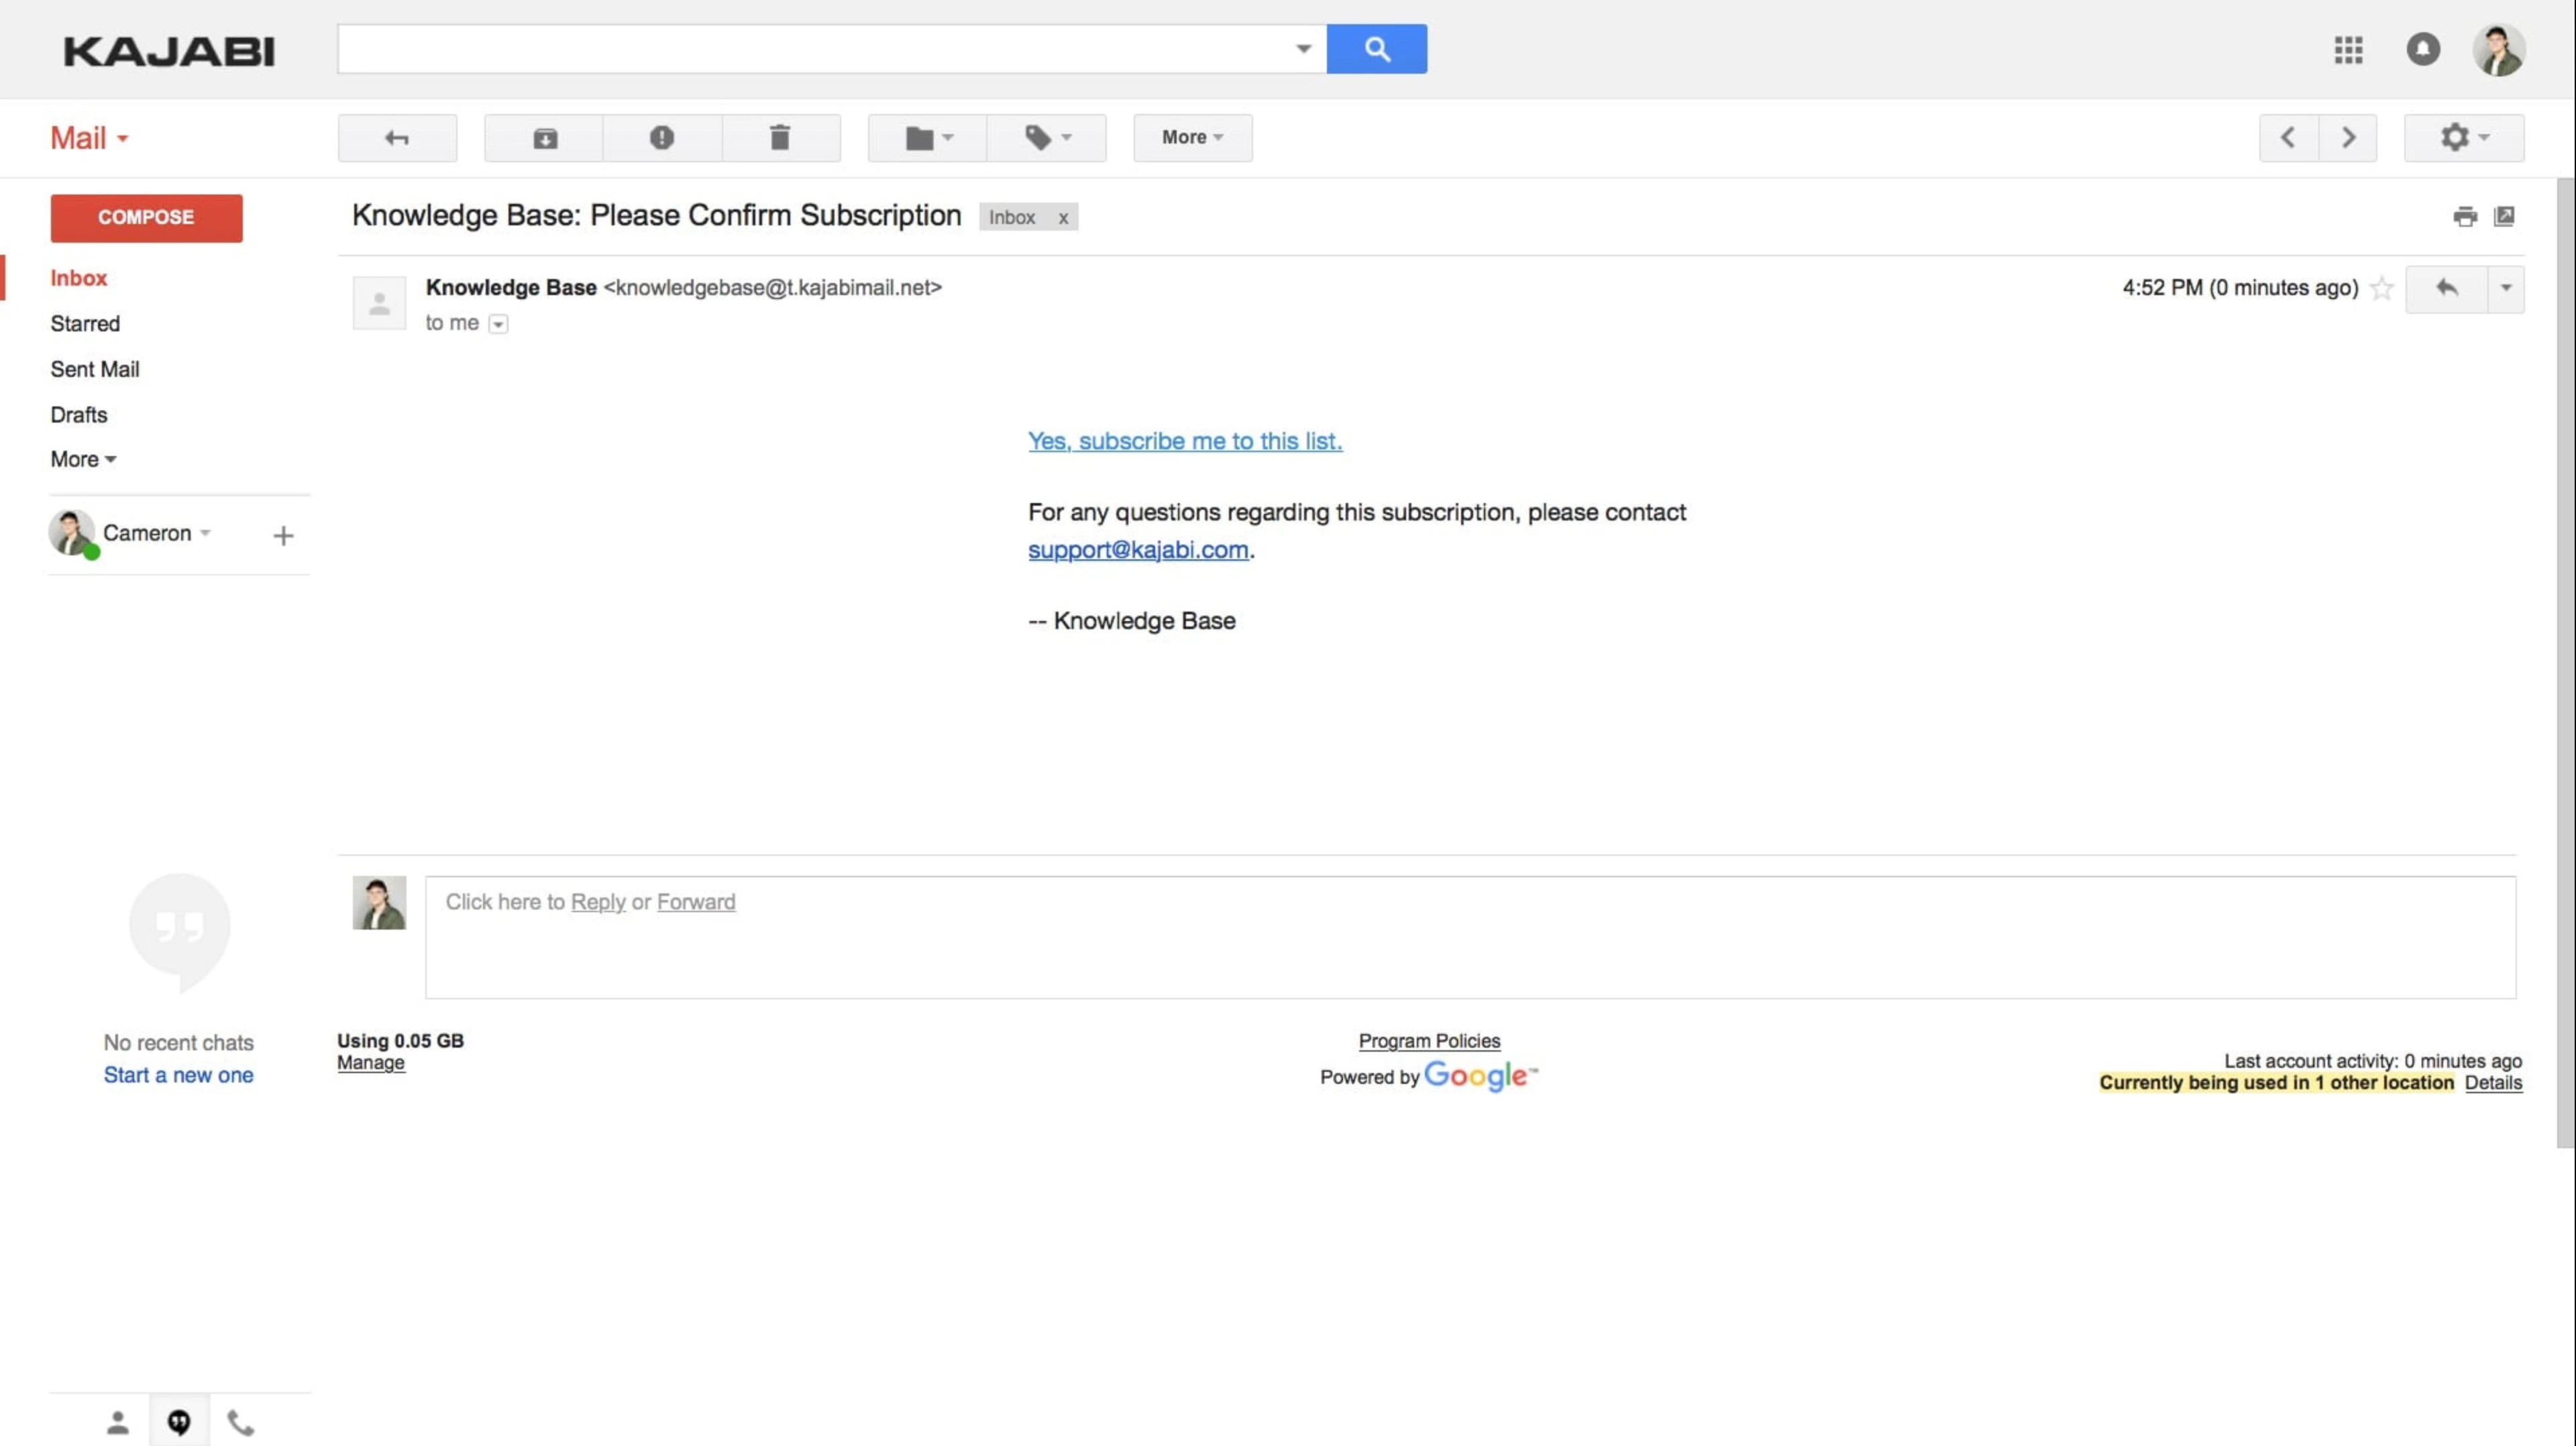Open email in a new window

point(2504,216)
